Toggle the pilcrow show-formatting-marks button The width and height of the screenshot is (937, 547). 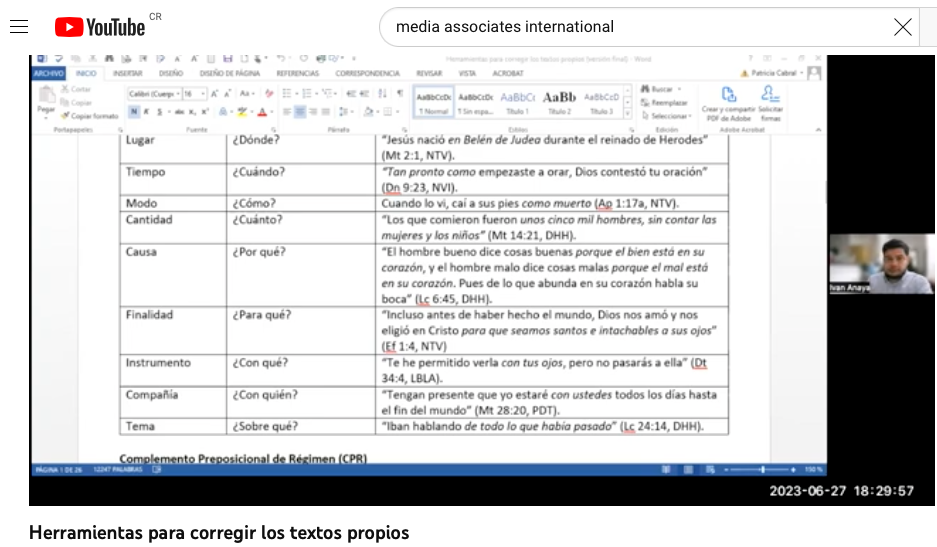(x=400, y=93)
